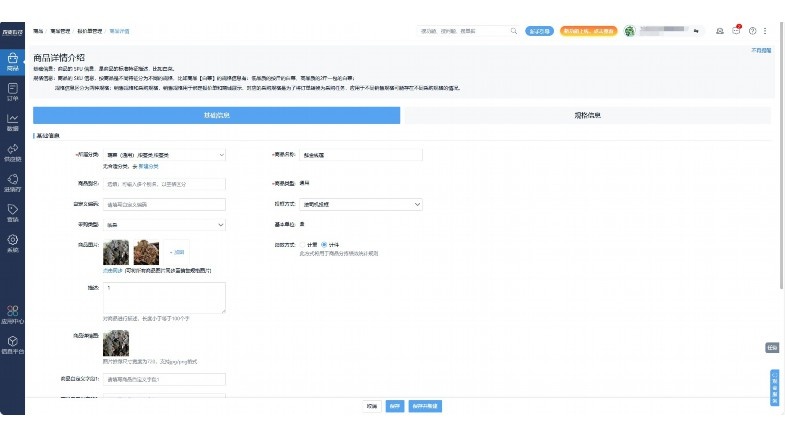Click the first blue button in the bottom bar
This screenshot has height=437, width=785.
click(395, 406)
